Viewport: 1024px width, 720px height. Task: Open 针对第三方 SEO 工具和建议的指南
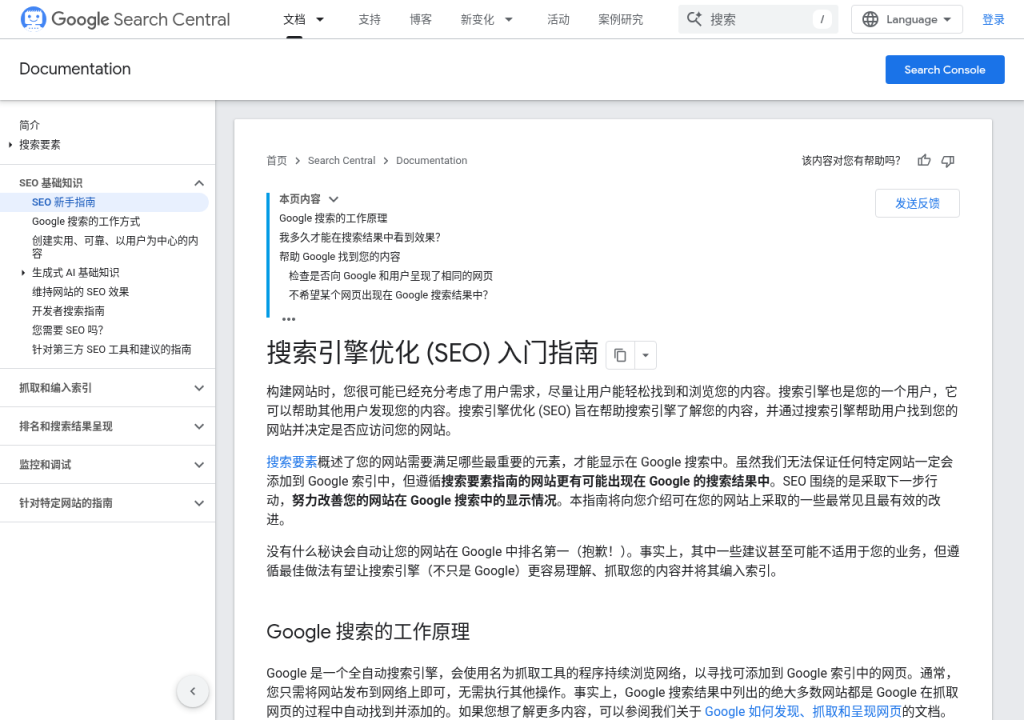click(112, 350)
